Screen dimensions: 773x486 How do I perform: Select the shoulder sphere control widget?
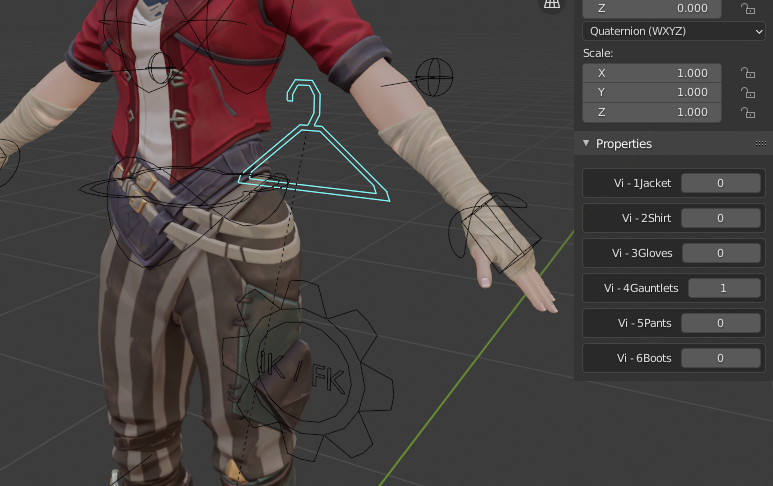point(434,76)
